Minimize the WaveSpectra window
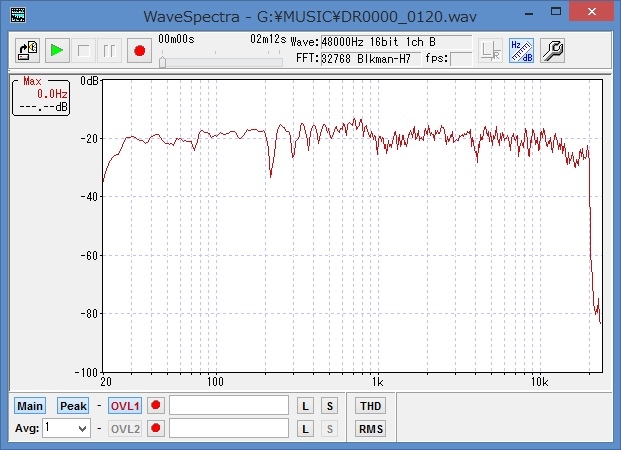Image resolution: width=621 pixels, height=450 pixels. tap(529, 12)
